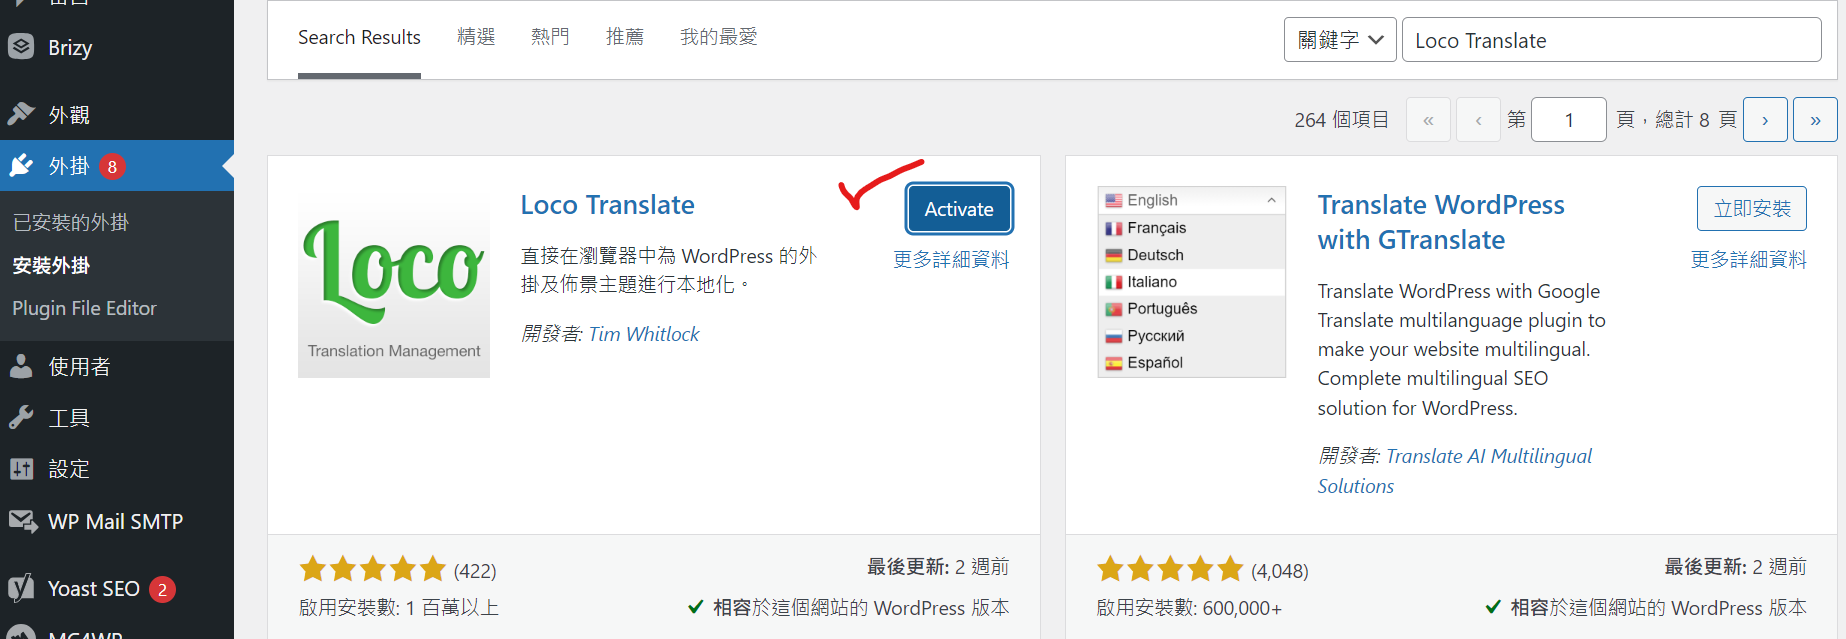Click the WP Mail SMTP envelope icon
Viewport: 1846px width, 639px height.
click(x=21, y=521)
